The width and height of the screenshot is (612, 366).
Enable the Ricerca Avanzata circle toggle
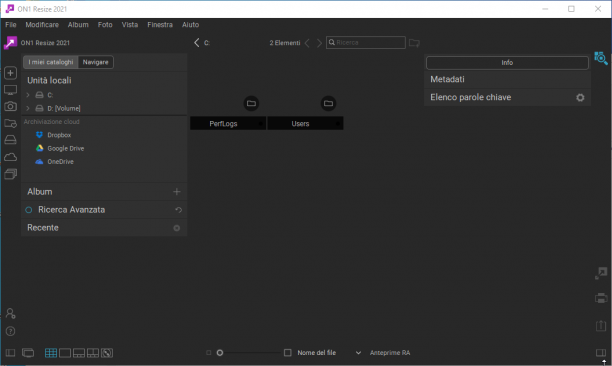28,210
